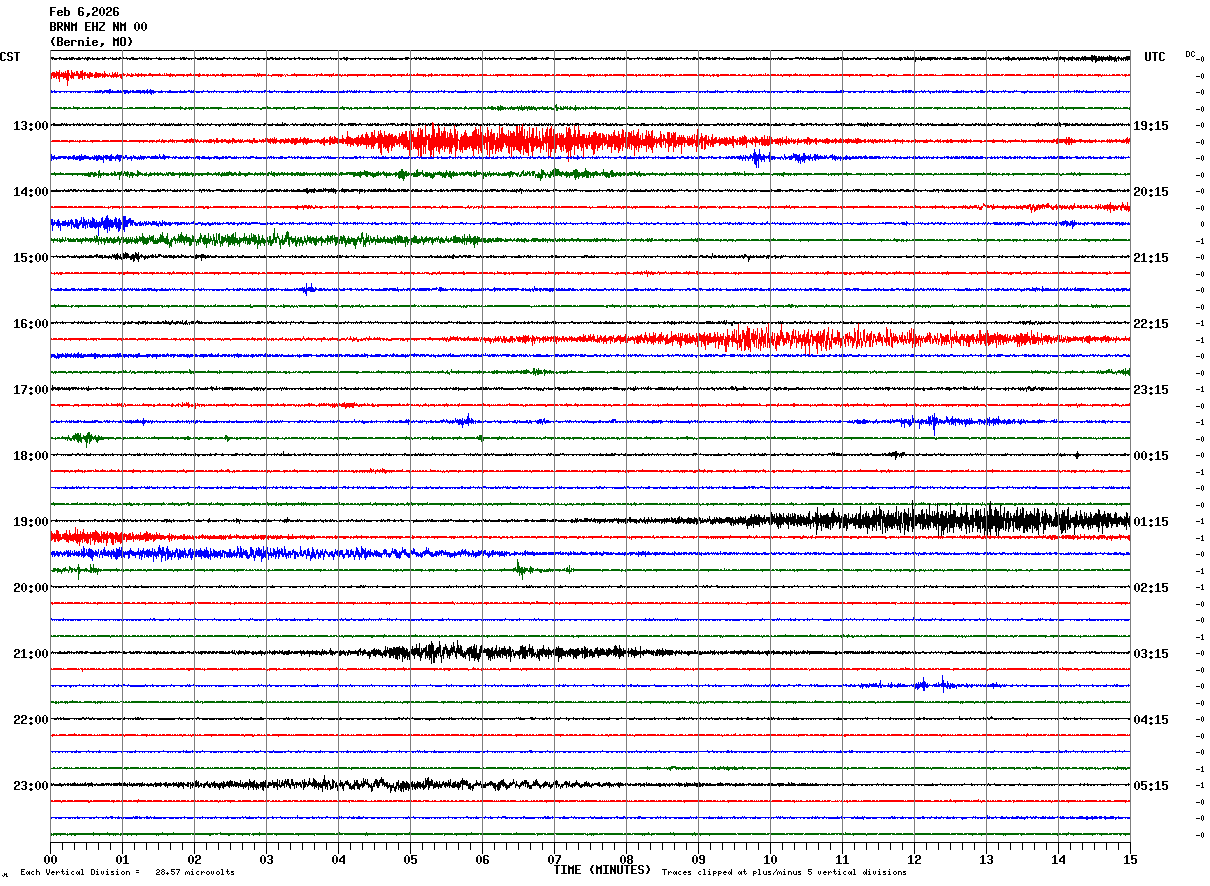Click minute tick label '10' on time axis
This screenshot has height=886, width=1210.
click(771, 859)
